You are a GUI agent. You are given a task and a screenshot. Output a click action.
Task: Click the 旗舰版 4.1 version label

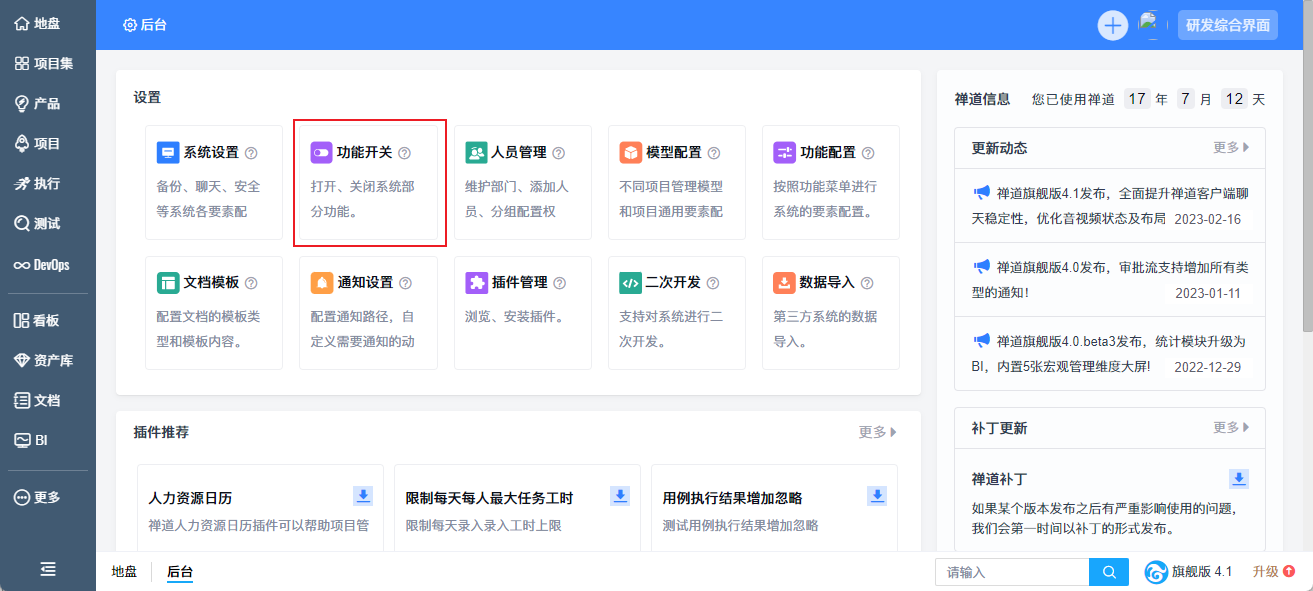pos(1188,572)
